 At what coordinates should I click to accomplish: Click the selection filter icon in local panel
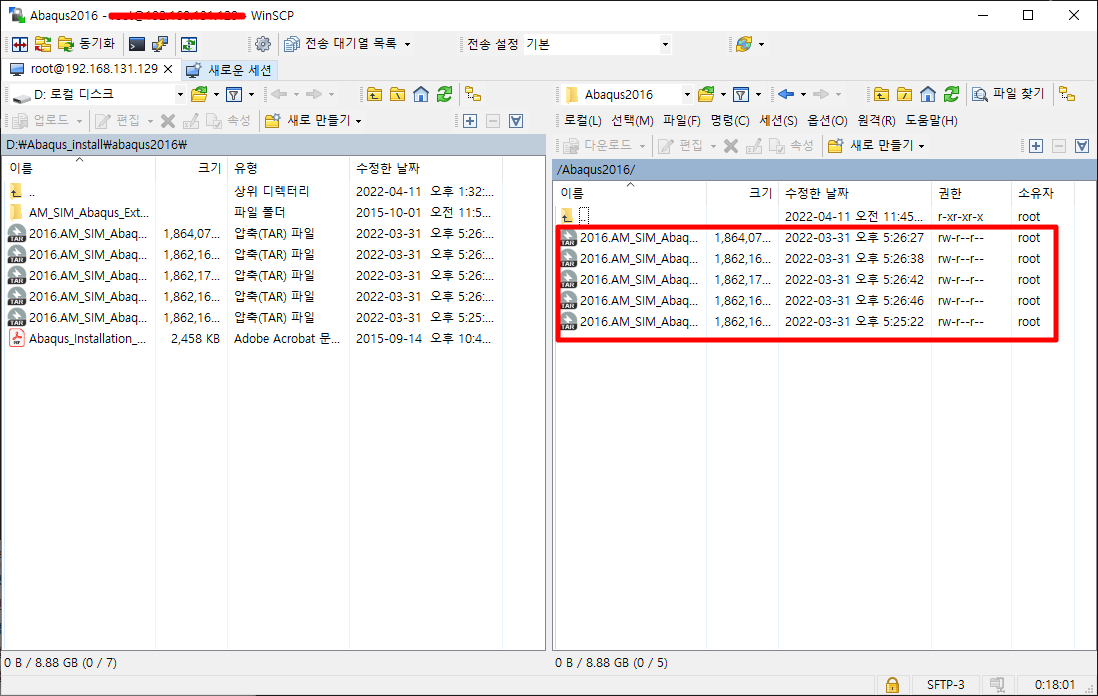pyautogui.click(x=516, y=121)
